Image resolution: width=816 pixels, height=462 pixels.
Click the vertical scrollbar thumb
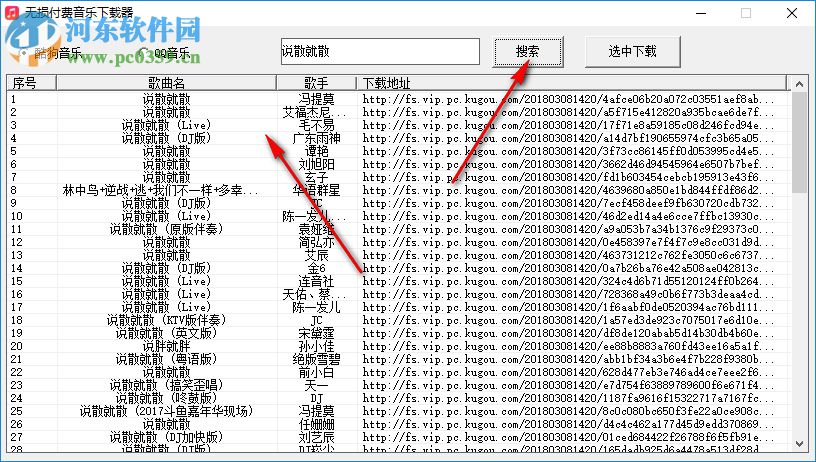[799, 143]
